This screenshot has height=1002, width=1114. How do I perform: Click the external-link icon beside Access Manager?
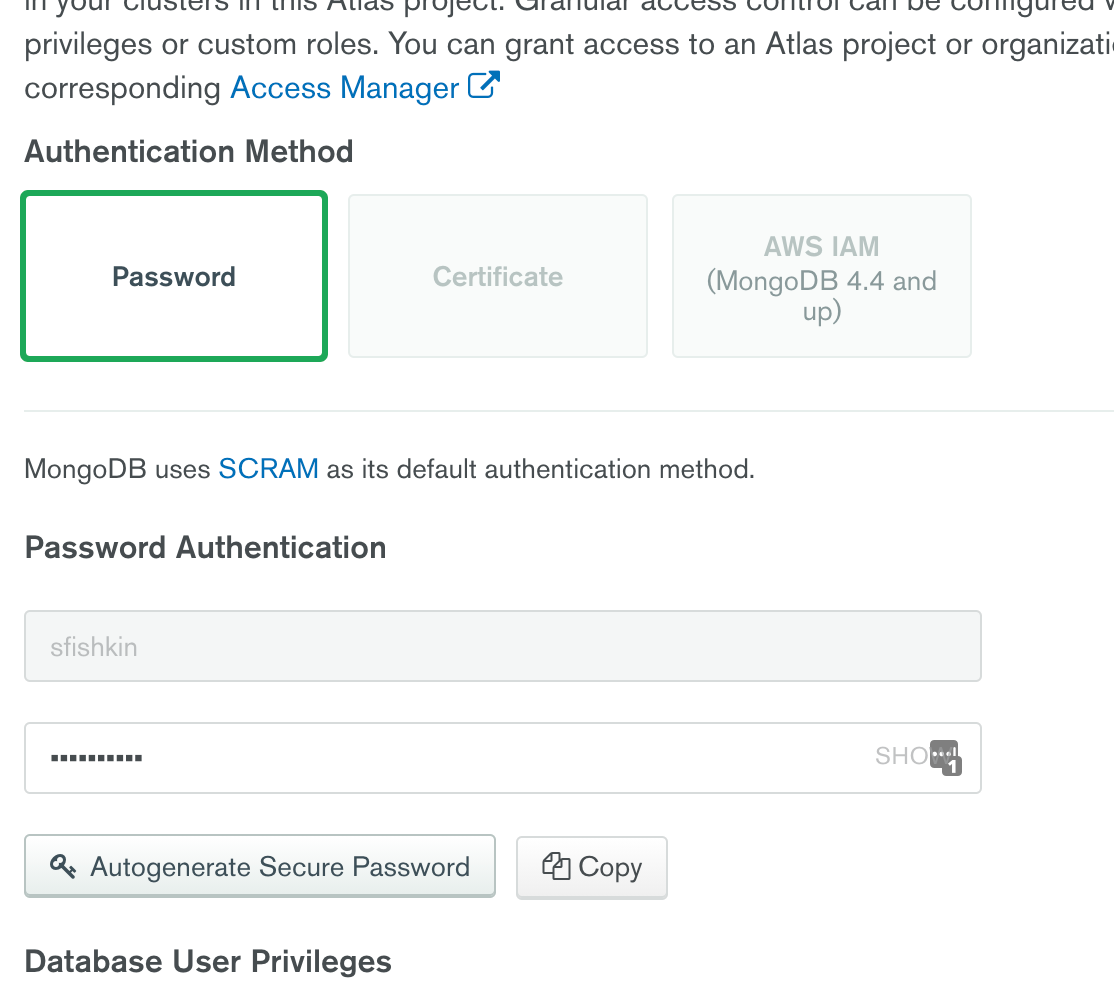tap(483, 86)
